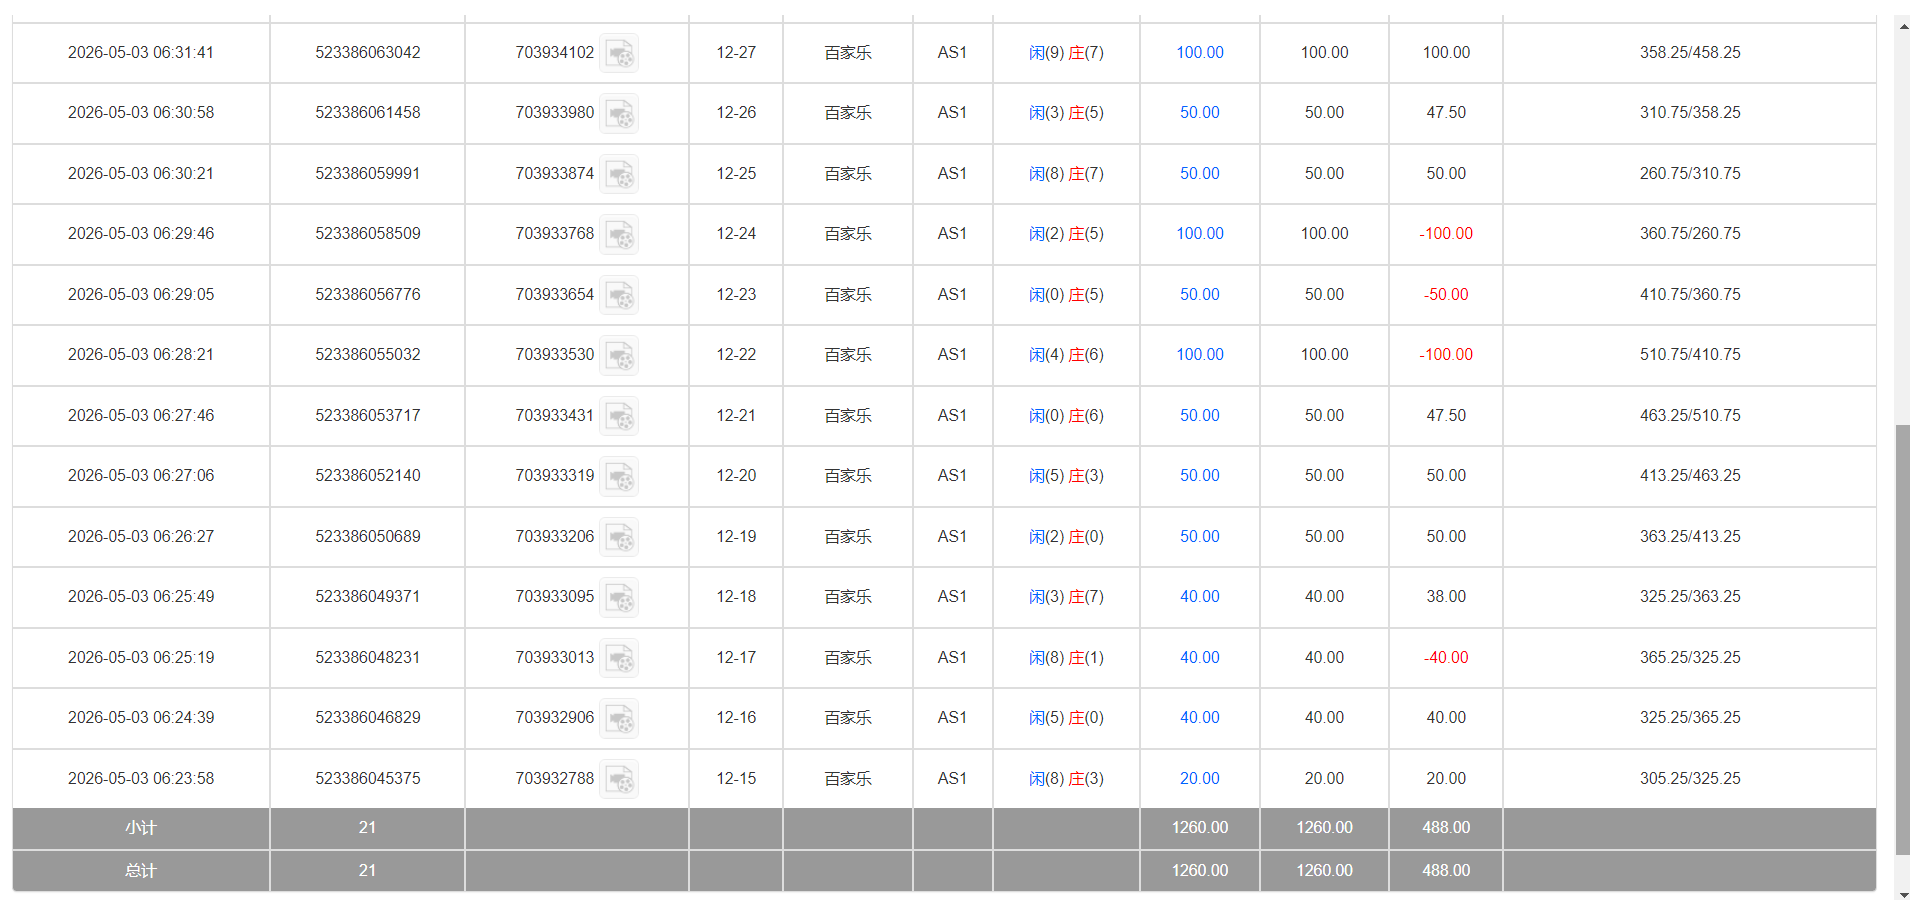Screen dimensions: 1910x900
Task: Open video replay icon for round 703934102
Action: tap(619, 53)
